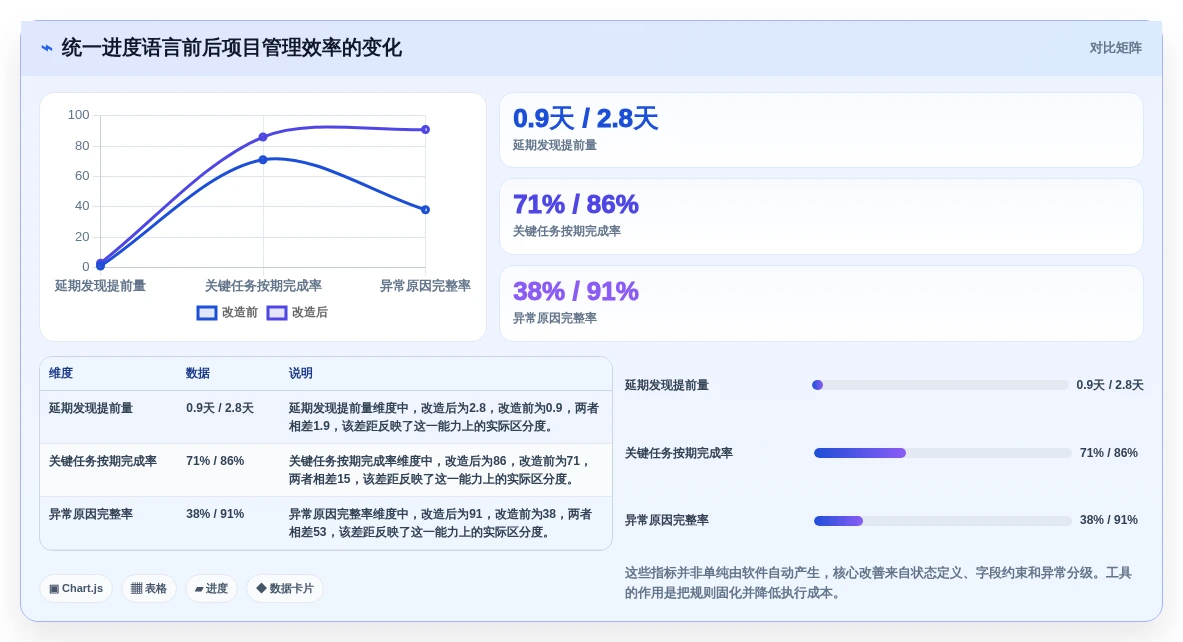Click the diamond icon in 数据卡片 chip
Screen dimensions: 1183x642
click(x=261, y=588)
